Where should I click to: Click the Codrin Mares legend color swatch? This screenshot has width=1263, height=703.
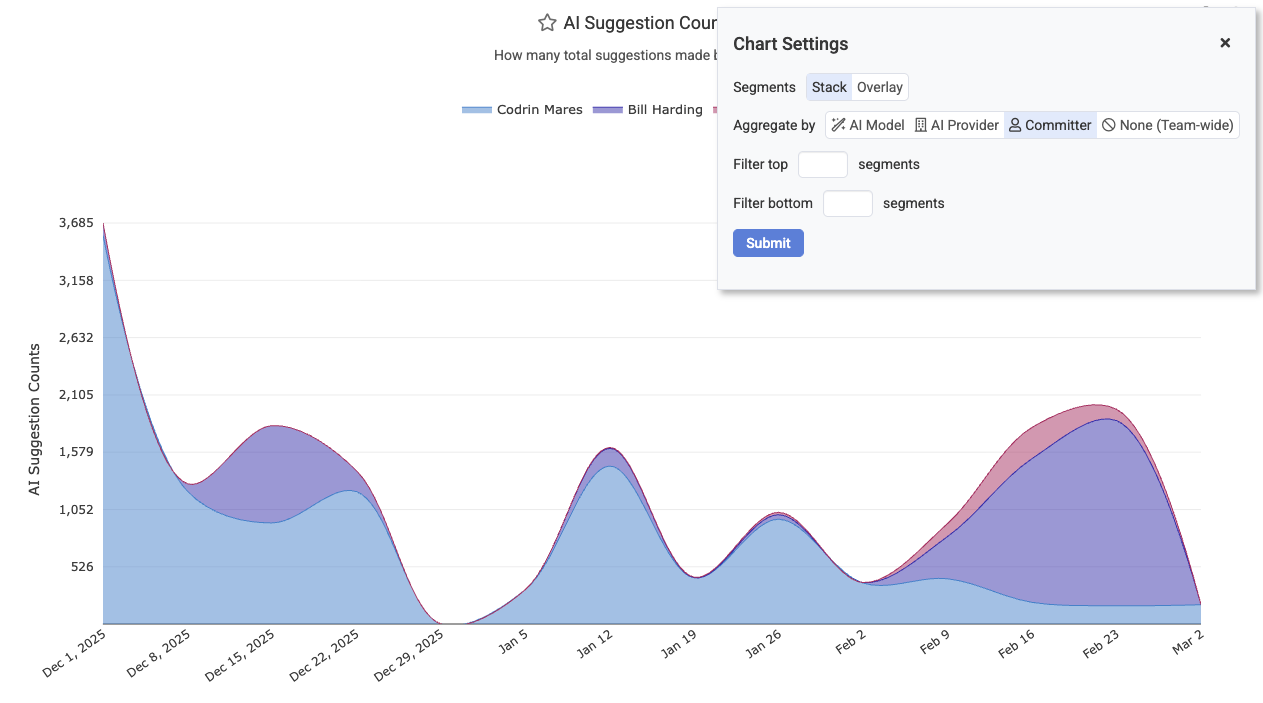point(477,110)
